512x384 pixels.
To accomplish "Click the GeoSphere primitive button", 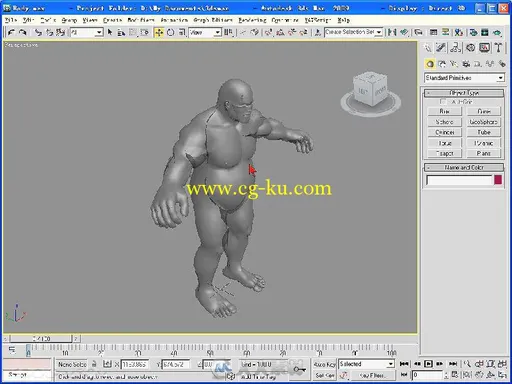I will (x=484, y=122).
